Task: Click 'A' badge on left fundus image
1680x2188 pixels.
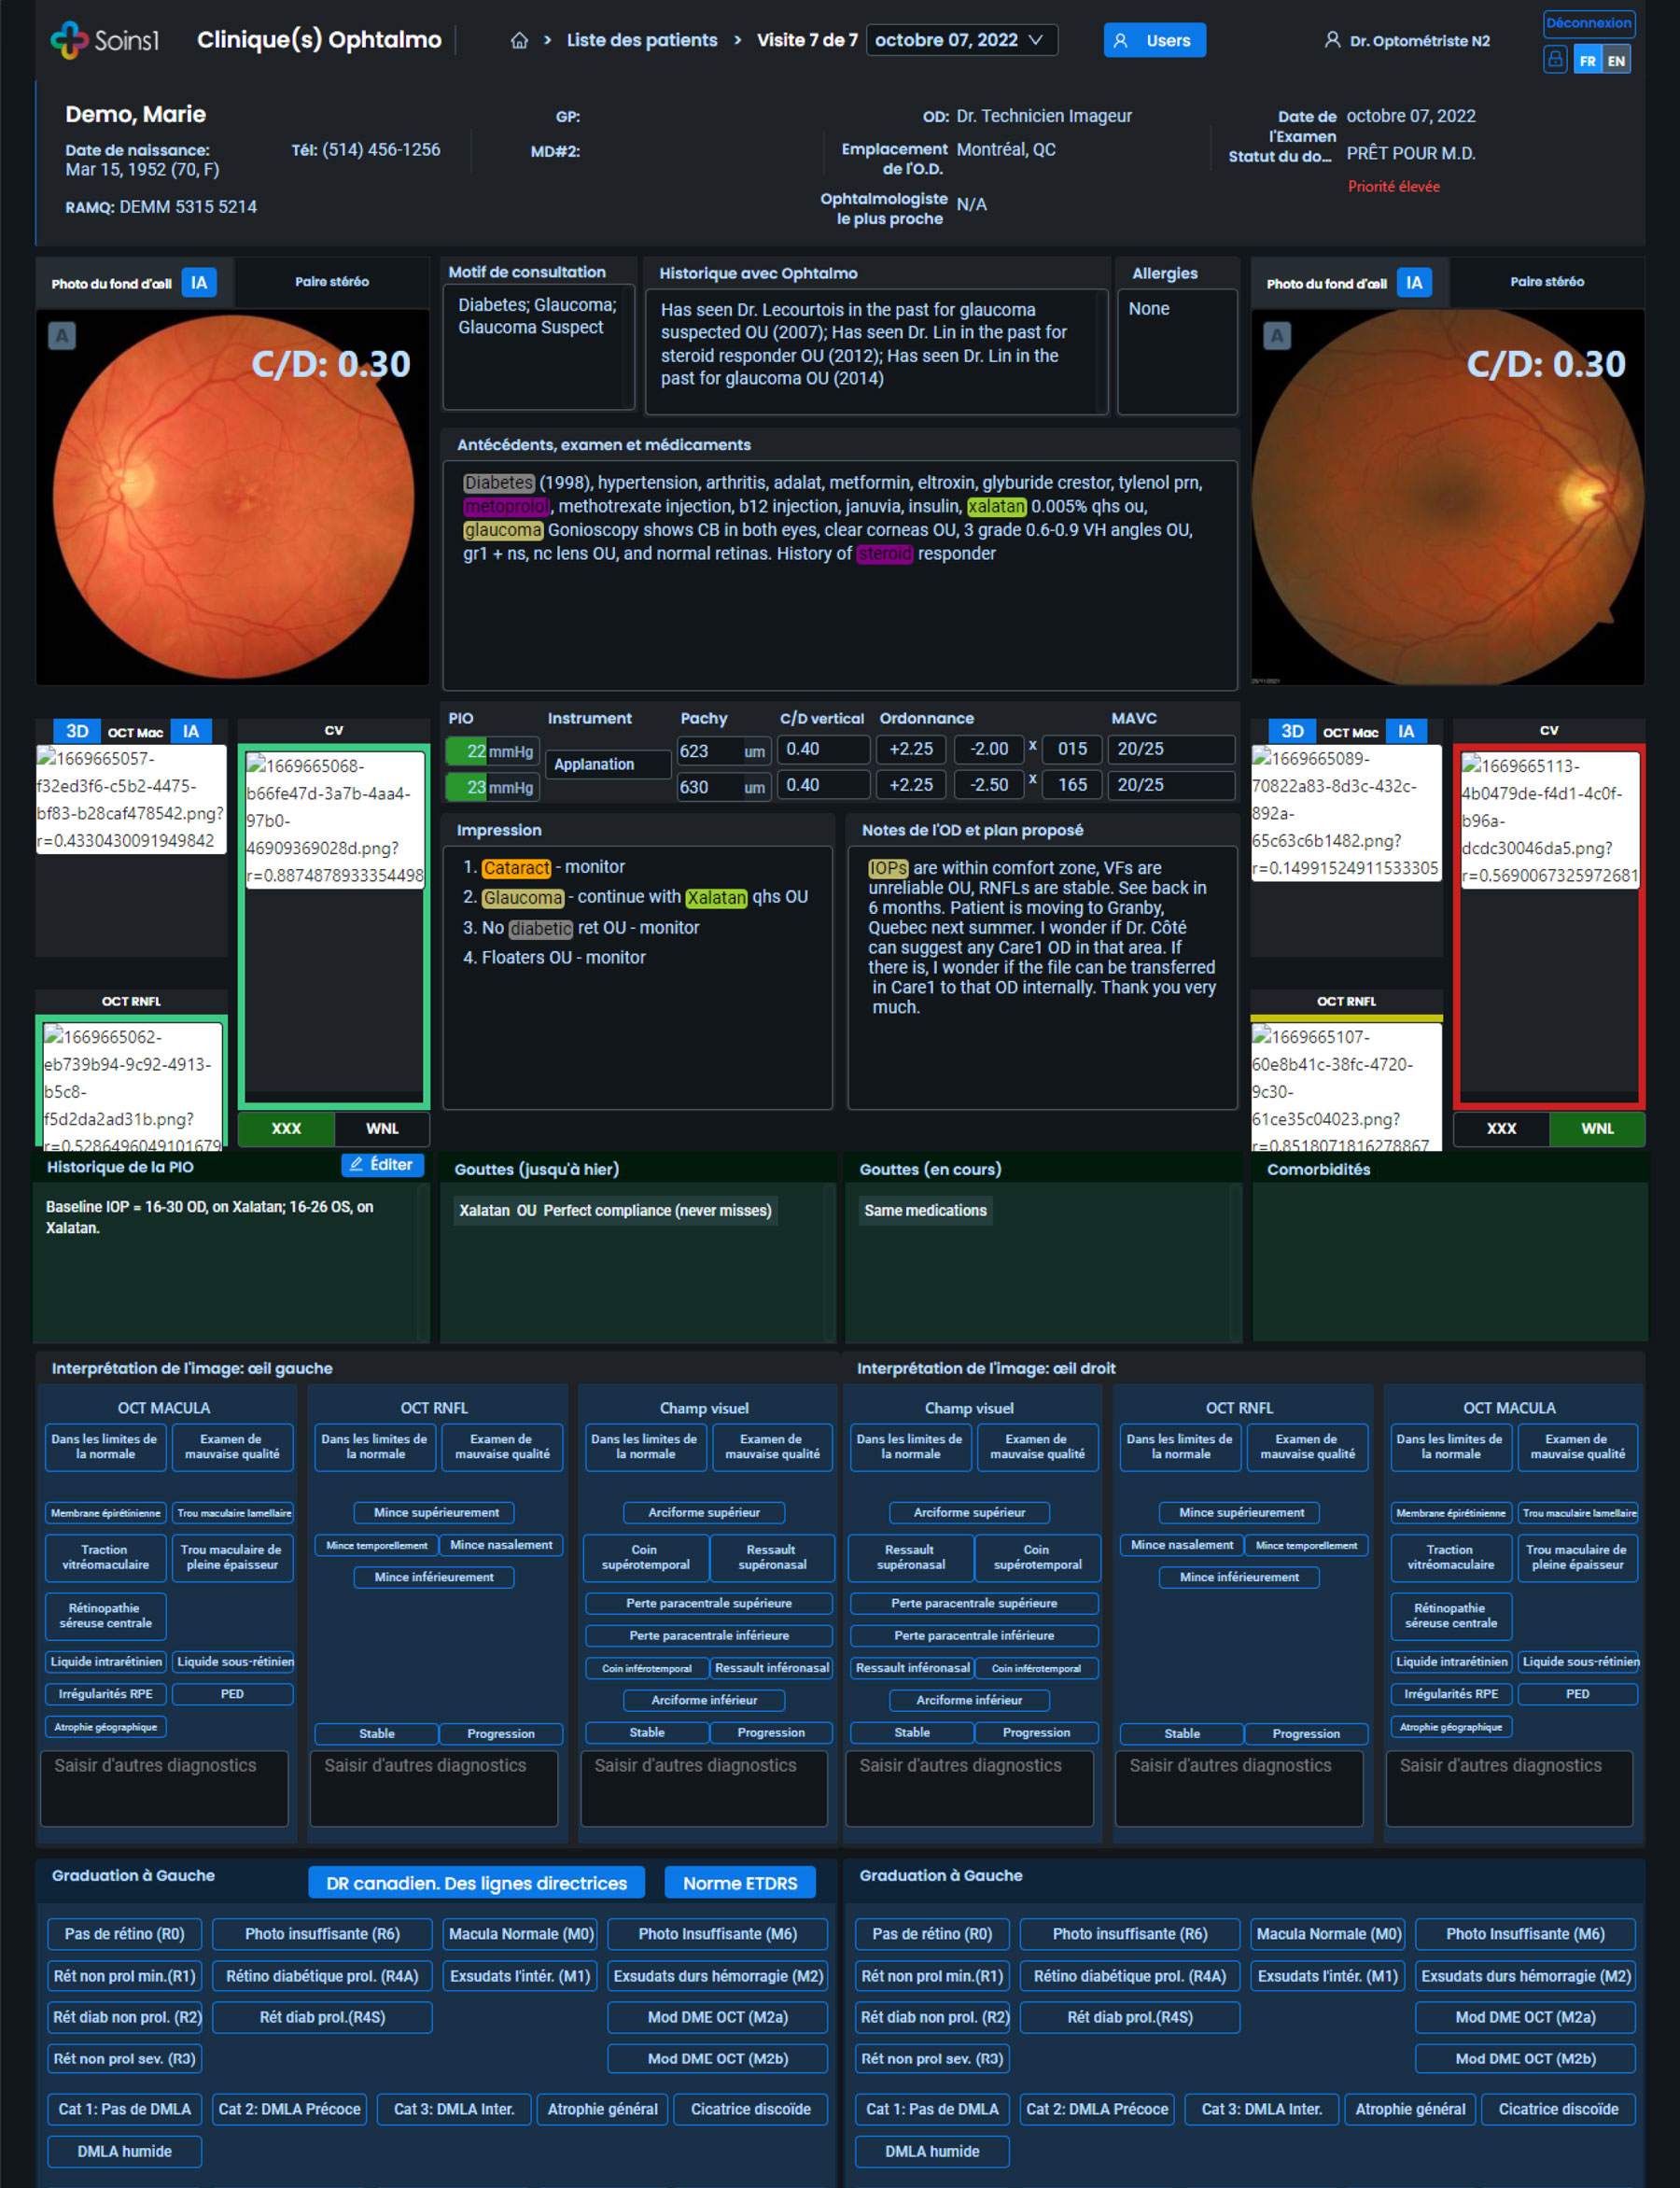Action: [x=62, y=336]
